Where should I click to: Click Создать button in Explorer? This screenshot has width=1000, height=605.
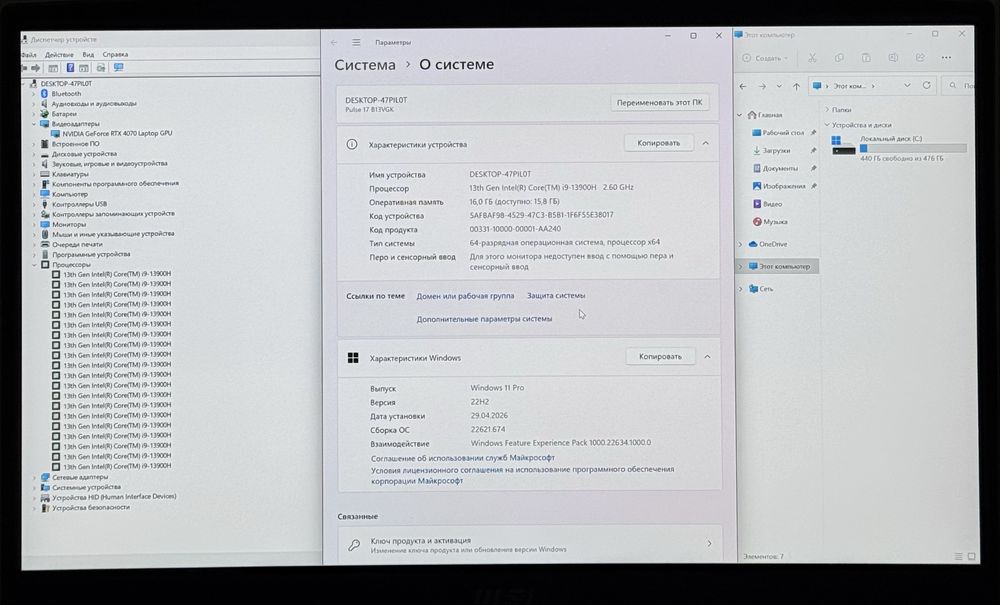click(x=765, y=58)
